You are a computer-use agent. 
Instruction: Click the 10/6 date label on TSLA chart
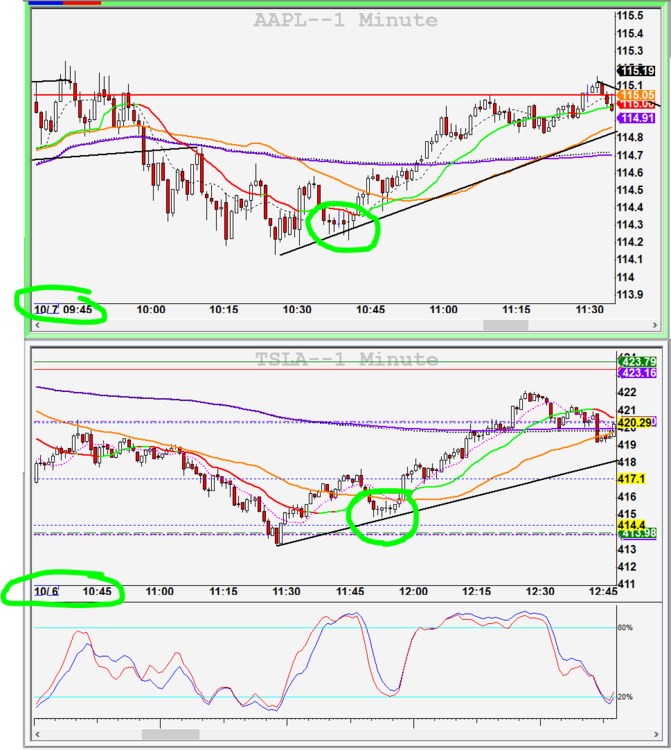click(x=46, y=592)
